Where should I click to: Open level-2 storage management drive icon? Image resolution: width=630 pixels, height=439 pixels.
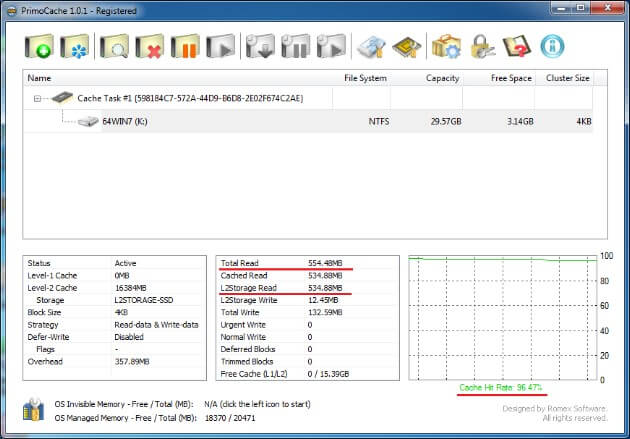click(371, 47)
